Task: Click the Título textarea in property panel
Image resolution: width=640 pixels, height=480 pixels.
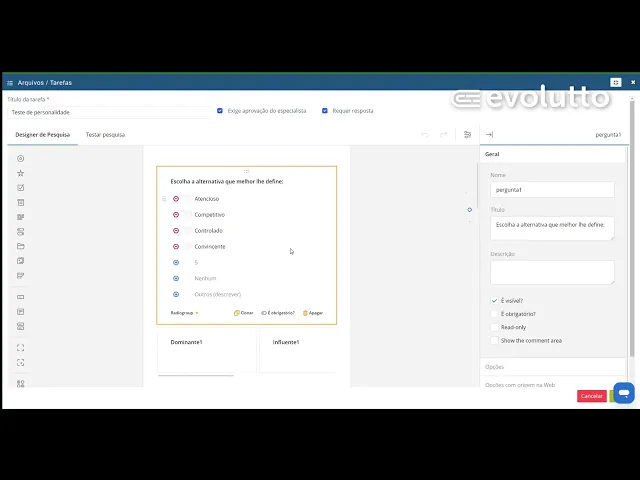Action: pos(552,229)
